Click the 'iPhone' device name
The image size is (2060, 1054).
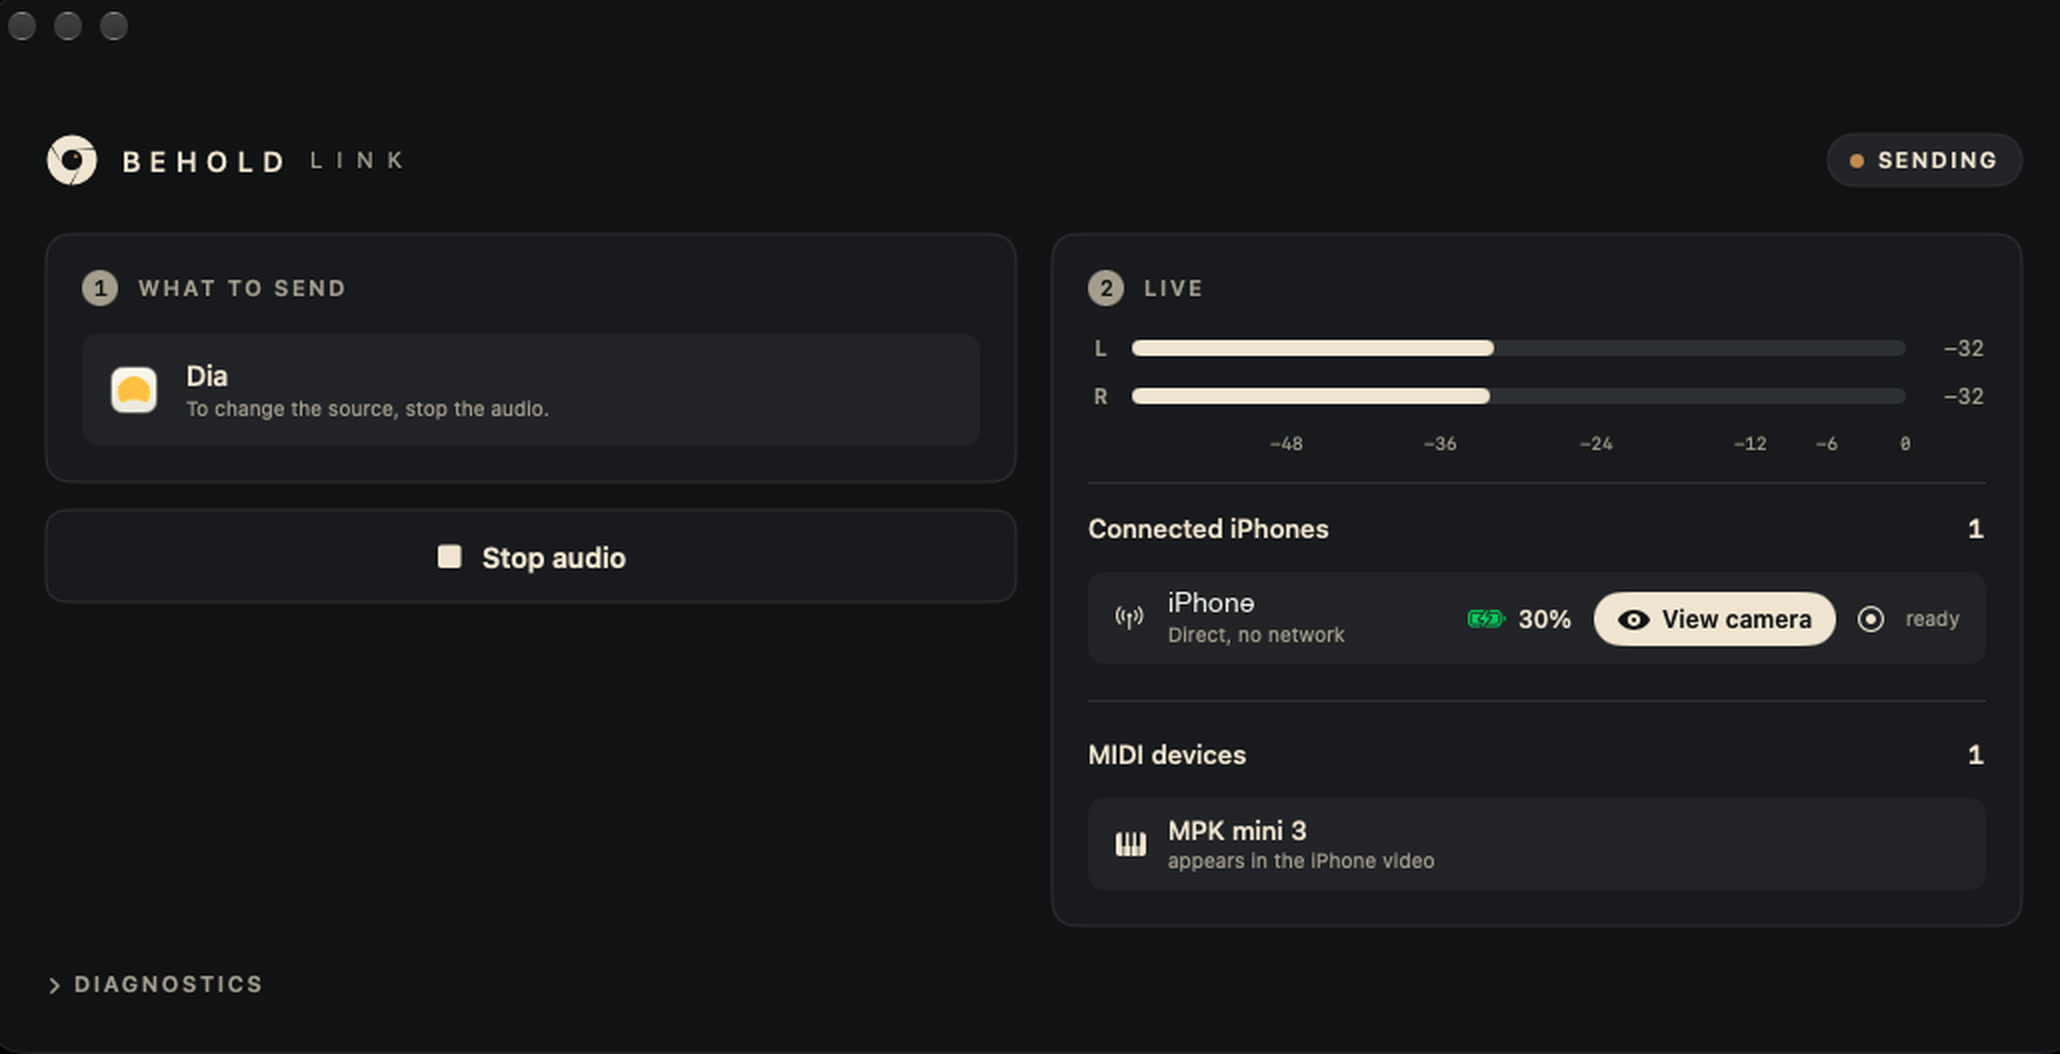1211,603
